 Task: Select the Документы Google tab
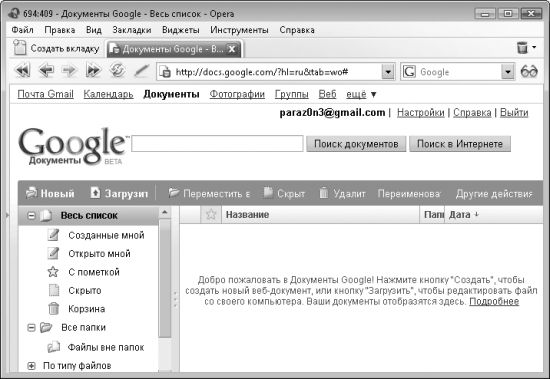174,49
